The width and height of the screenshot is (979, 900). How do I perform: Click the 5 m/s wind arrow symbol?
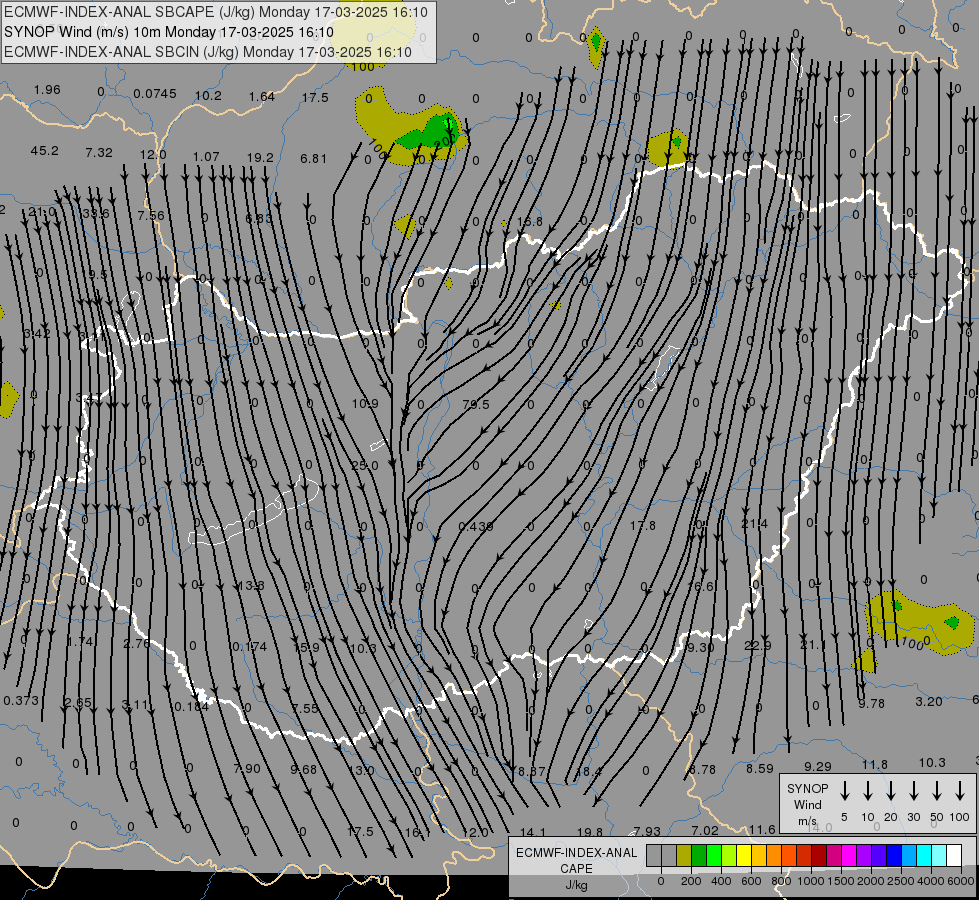[845, 791]
